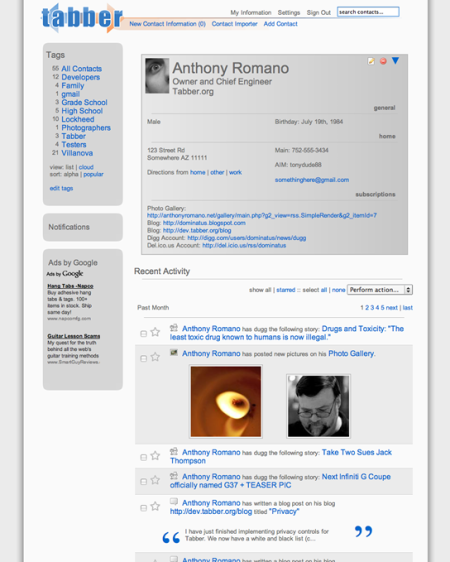
Task: Open the orange candle photo thumbnail
Action: (x=226, y=401)
